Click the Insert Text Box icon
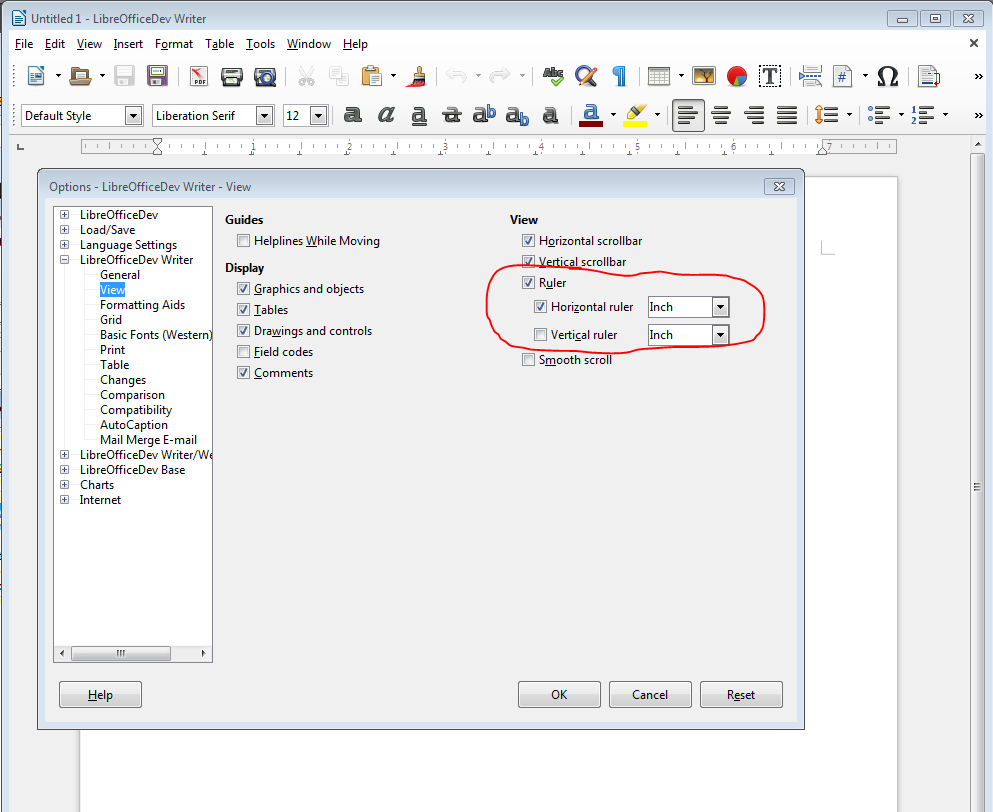Screen dimensions: 993x812 pos(769,76)
